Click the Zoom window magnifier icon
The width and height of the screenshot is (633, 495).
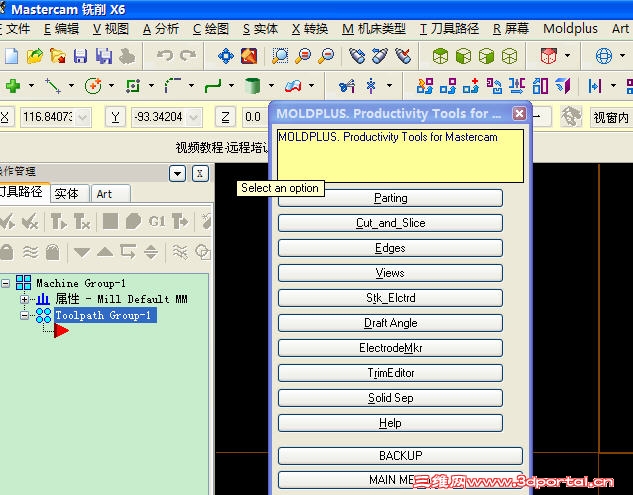coord(280,56)
